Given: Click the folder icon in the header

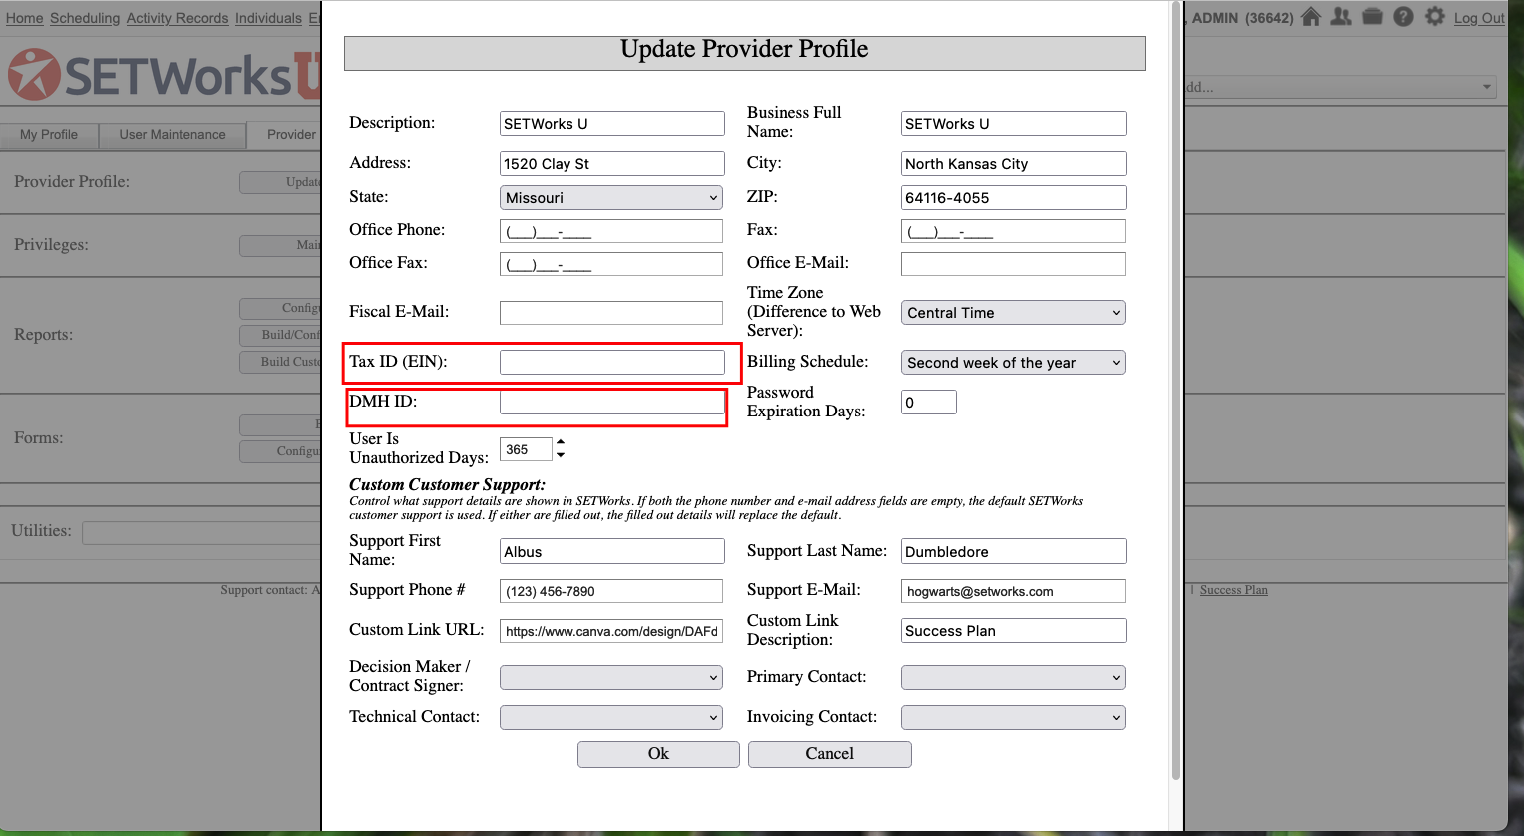Looking at the screenshot, I should pos(1372,17).
